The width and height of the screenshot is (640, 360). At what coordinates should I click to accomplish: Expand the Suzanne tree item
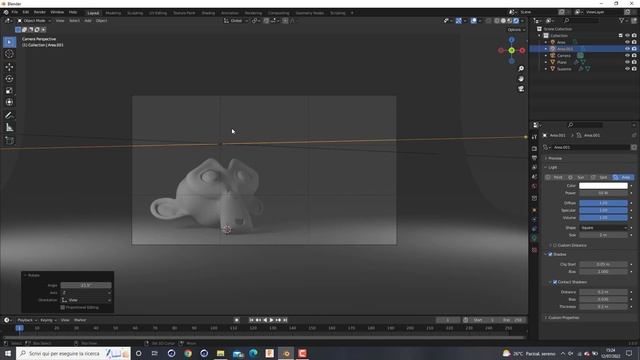coord(546,69)
